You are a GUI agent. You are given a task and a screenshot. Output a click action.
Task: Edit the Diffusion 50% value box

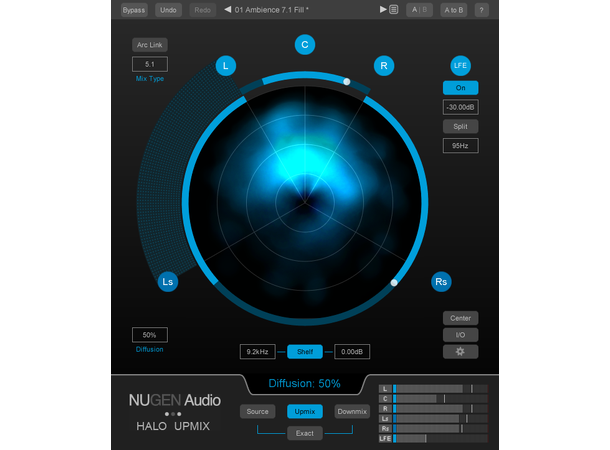coord(150,335)
